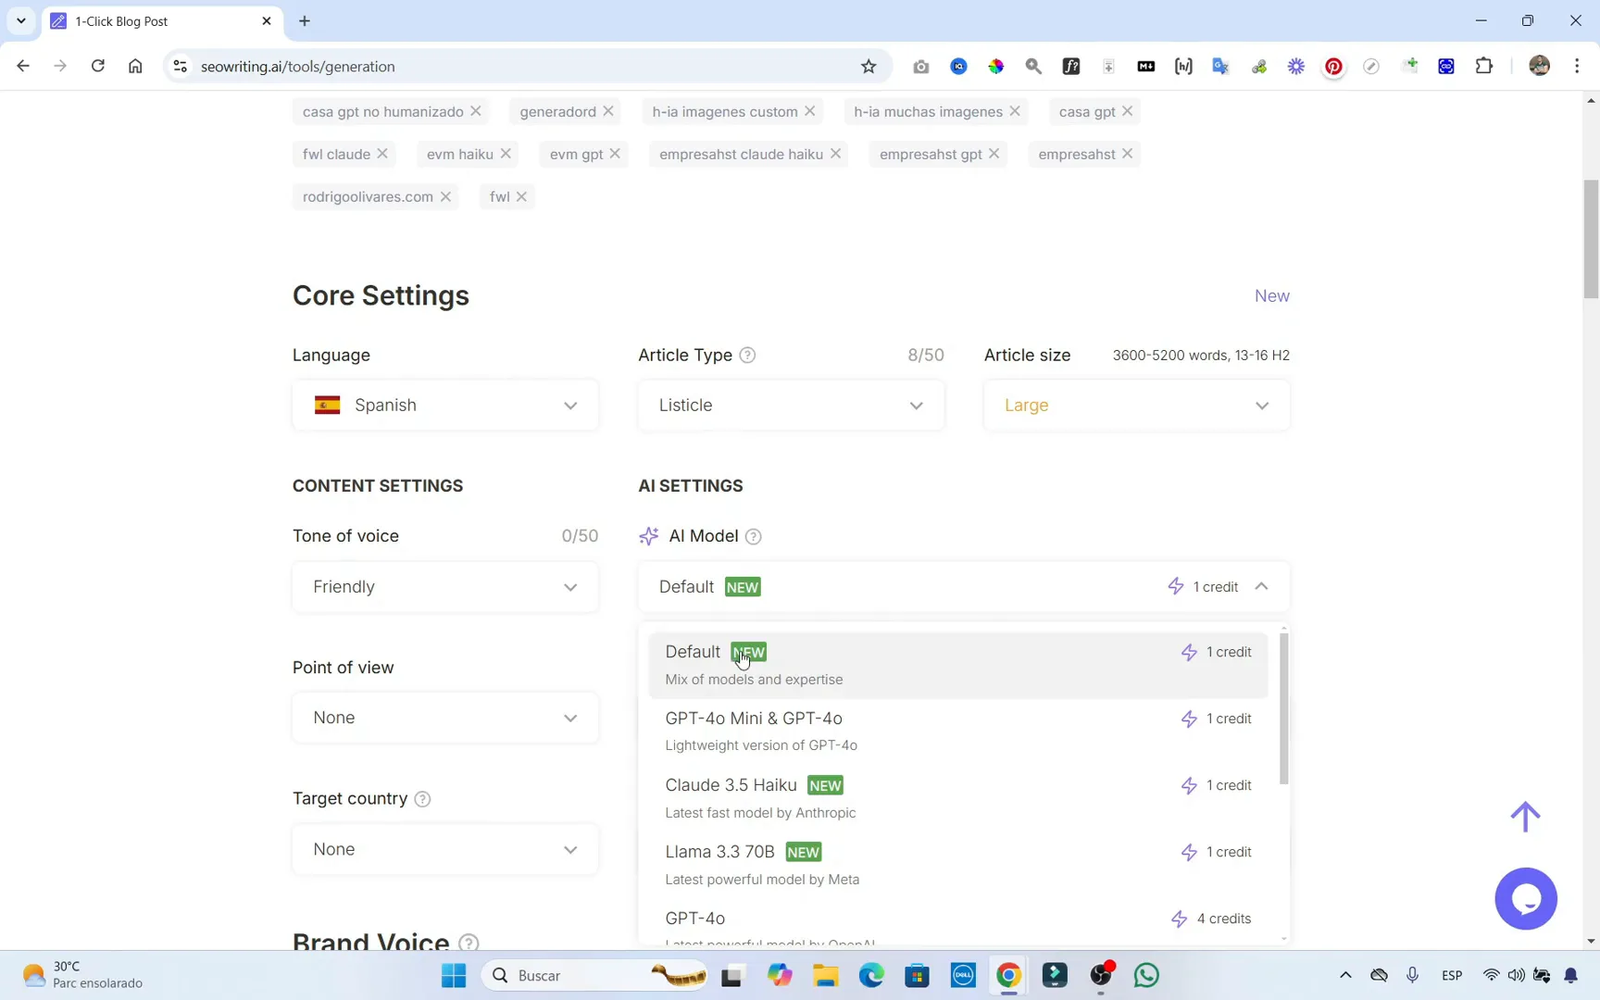
Task: Remove the fwl claude tag
Action: tap(383, 154)
